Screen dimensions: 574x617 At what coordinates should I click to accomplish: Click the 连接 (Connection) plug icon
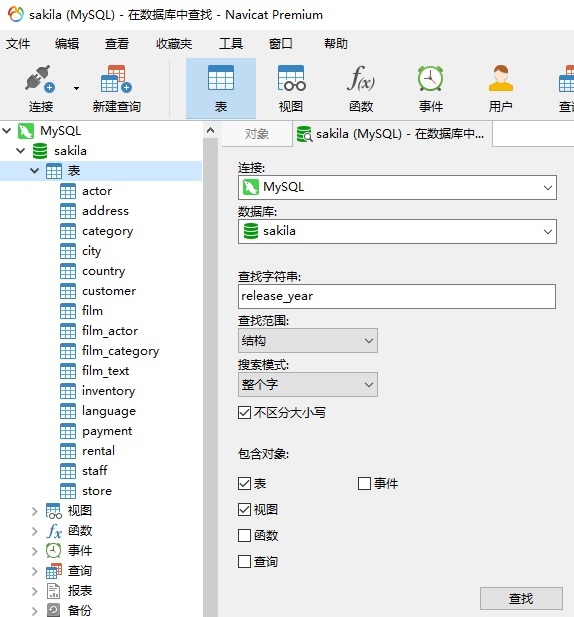[x=40, y=79]
